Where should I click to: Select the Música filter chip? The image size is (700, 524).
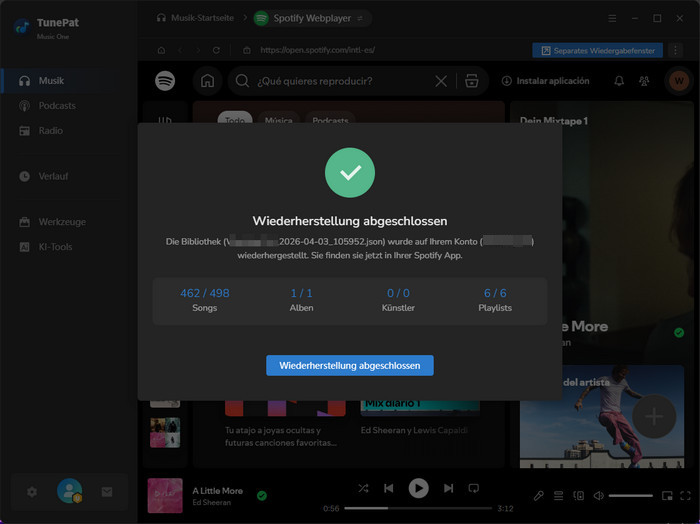(279, 117)
